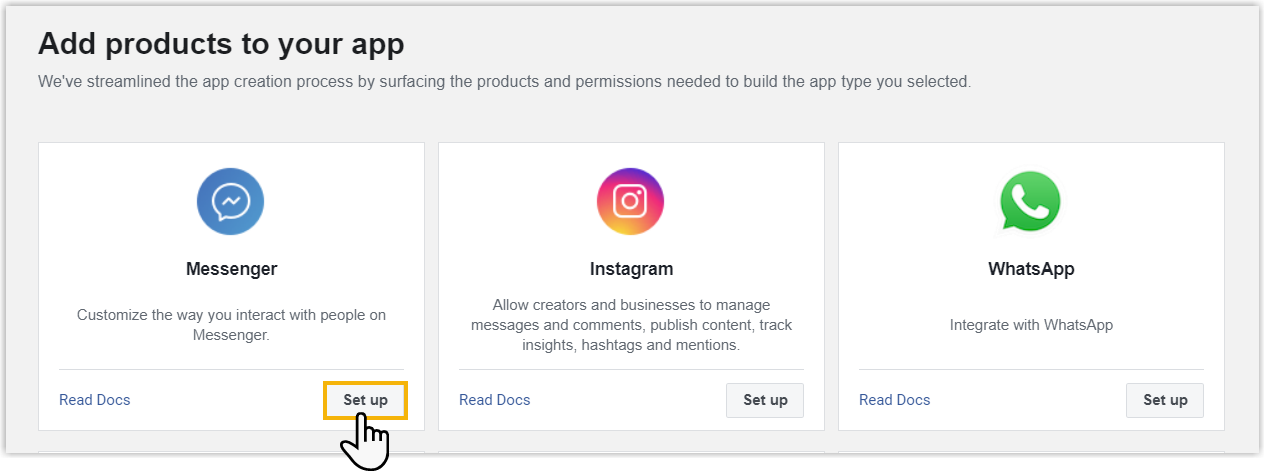
Task: Set up the Messenger product
Action: (x=365, y=400)
